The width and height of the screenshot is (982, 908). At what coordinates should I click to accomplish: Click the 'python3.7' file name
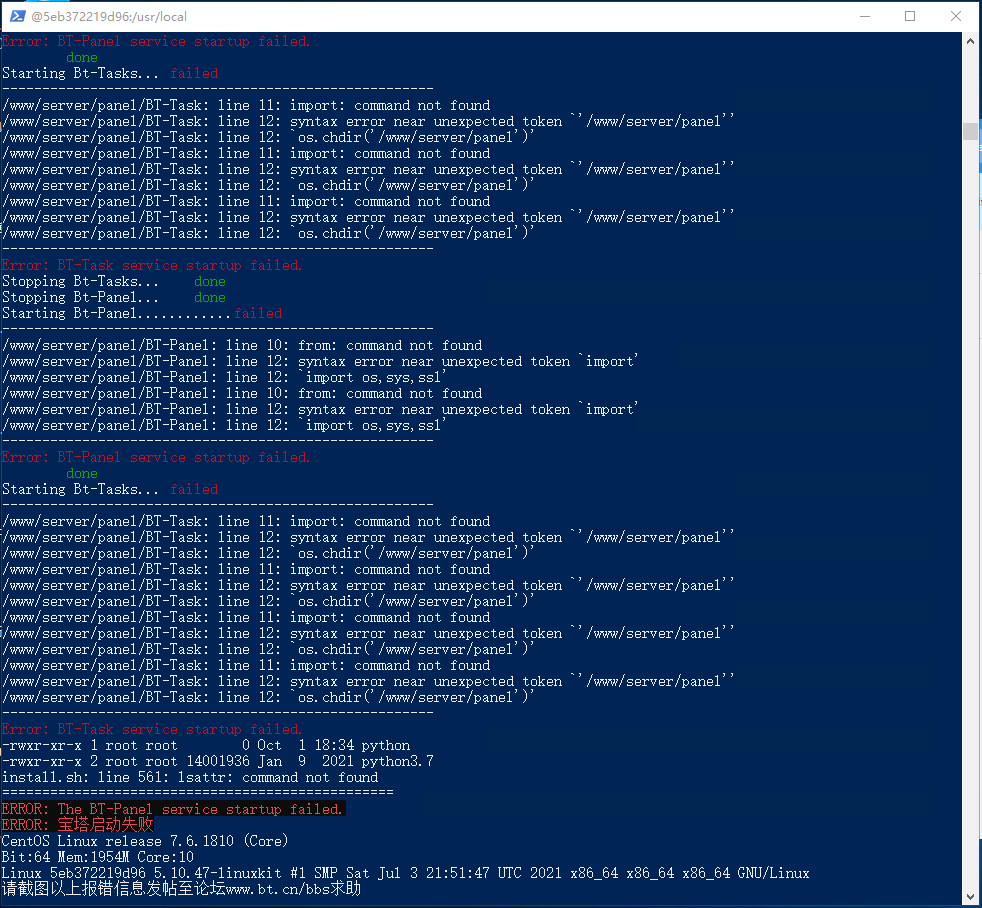pos(397,761)
